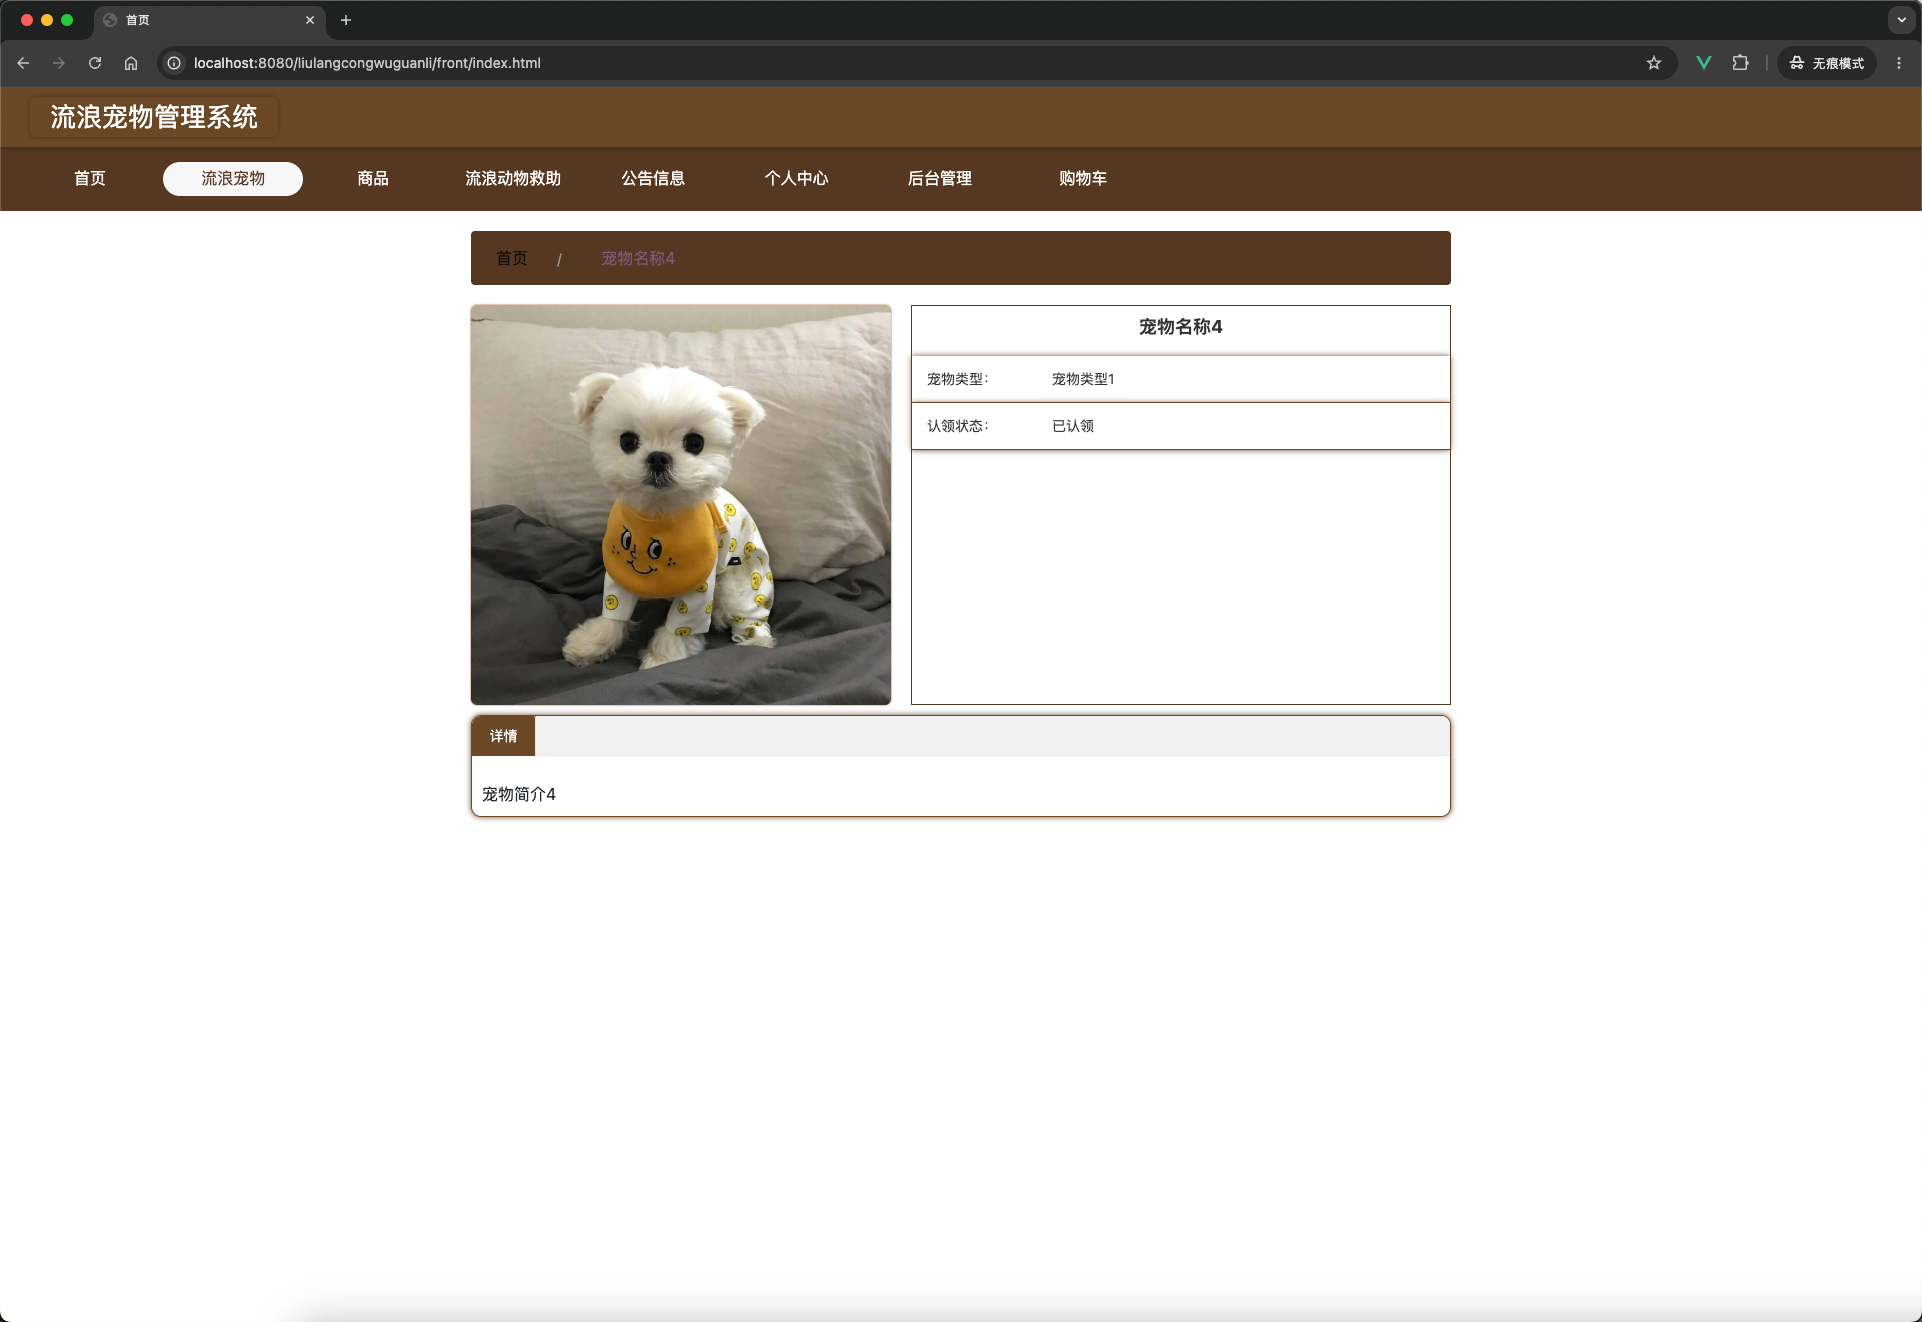Bookmark this page with the star icon
This screenshot has height=1322, width=1922.
[x=1654, y=63]
